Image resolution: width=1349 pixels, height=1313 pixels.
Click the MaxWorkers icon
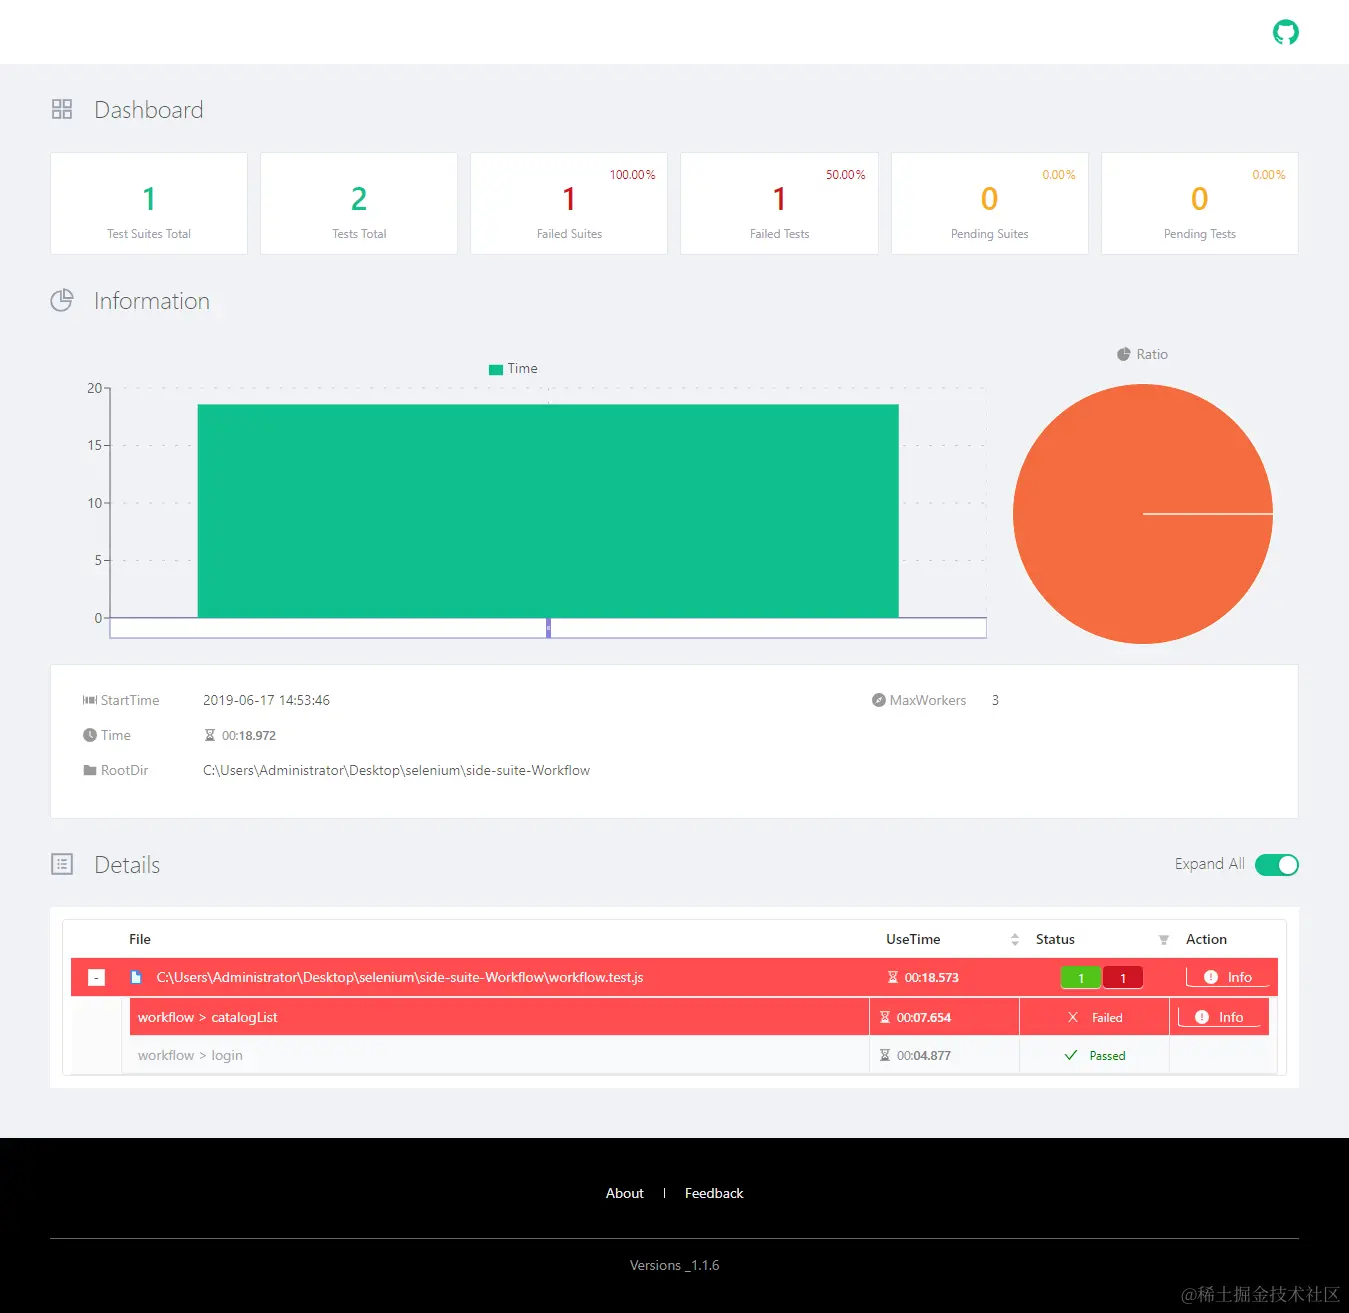tap(877, 700)
